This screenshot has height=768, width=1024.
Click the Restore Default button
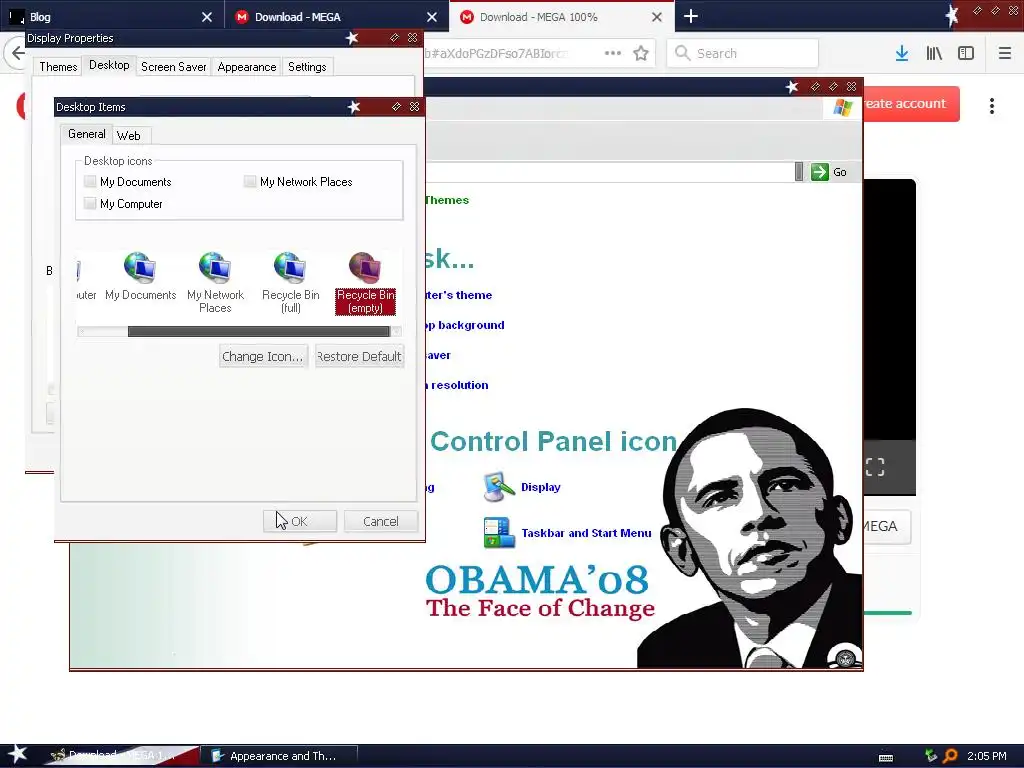click(359, 357)
